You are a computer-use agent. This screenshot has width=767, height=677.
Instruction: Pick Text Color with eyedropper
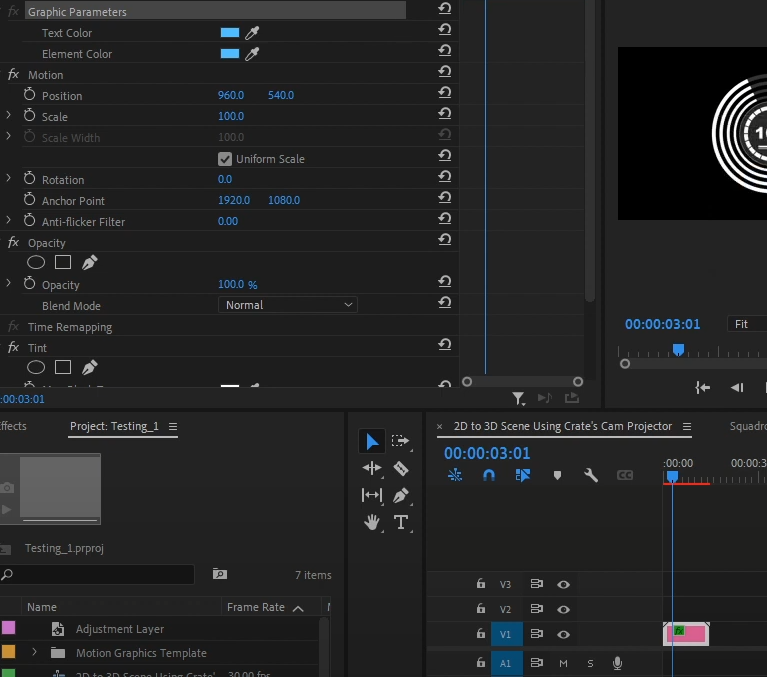tap(253, 33)
